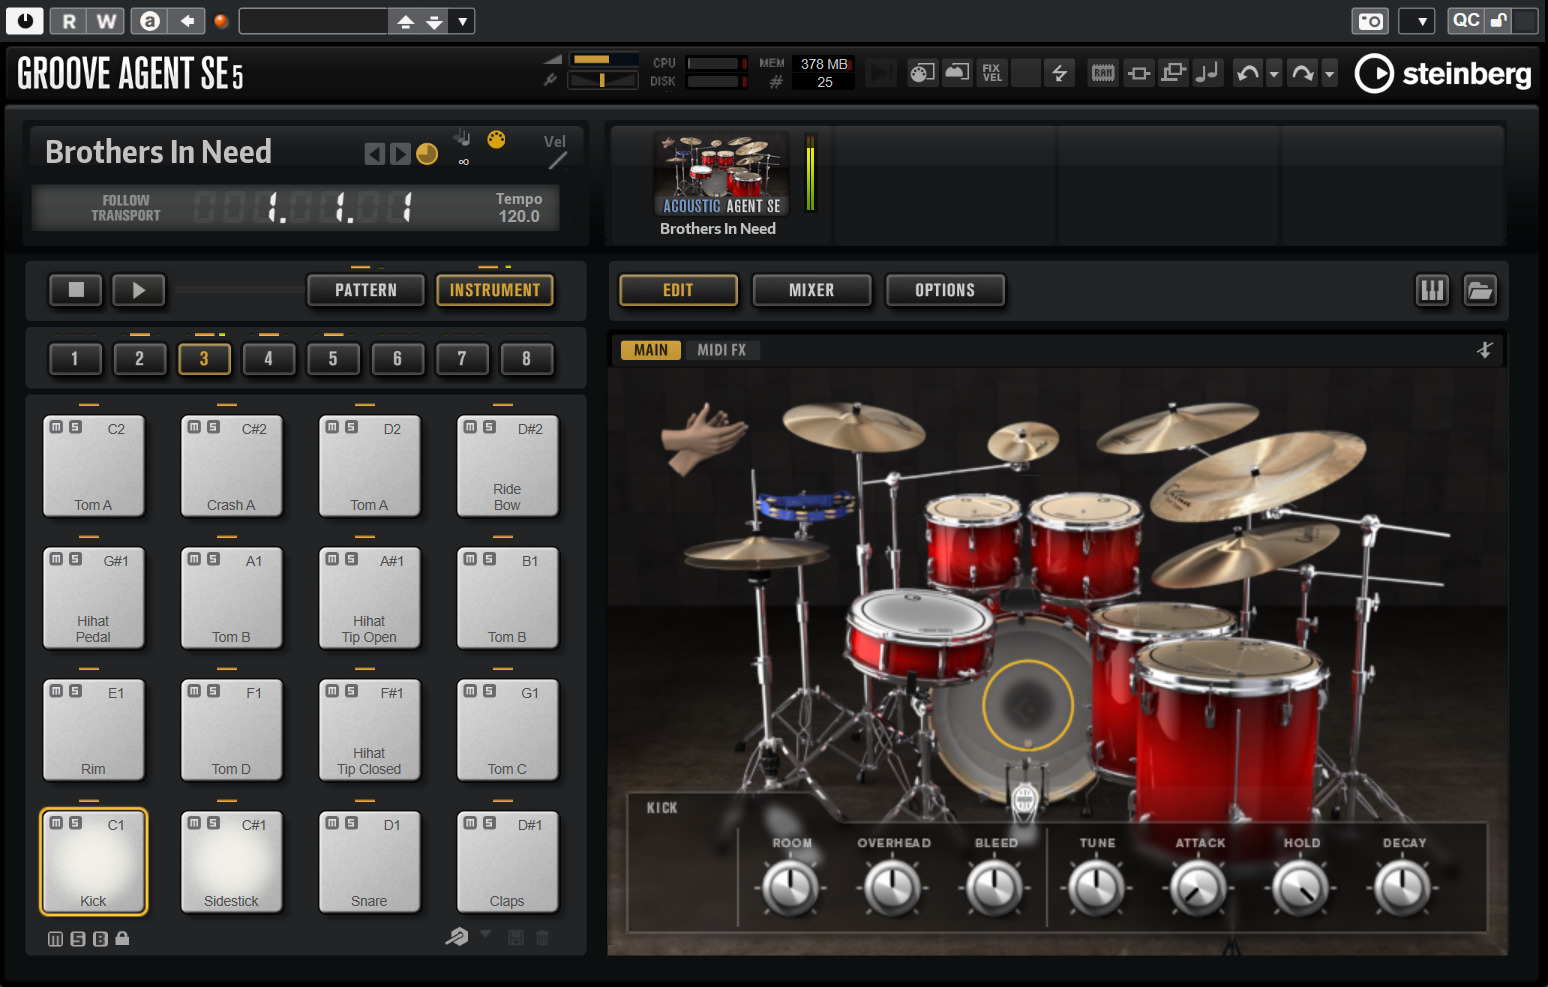Enable Read automation (R) button
This screenshot has width=1548, height=987.
pos(69,21)
